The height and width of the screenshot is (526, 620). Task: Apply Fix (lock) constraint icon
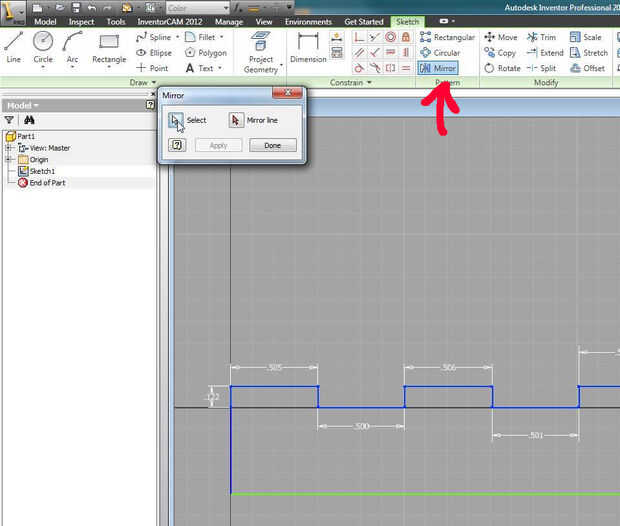(406, 37)
